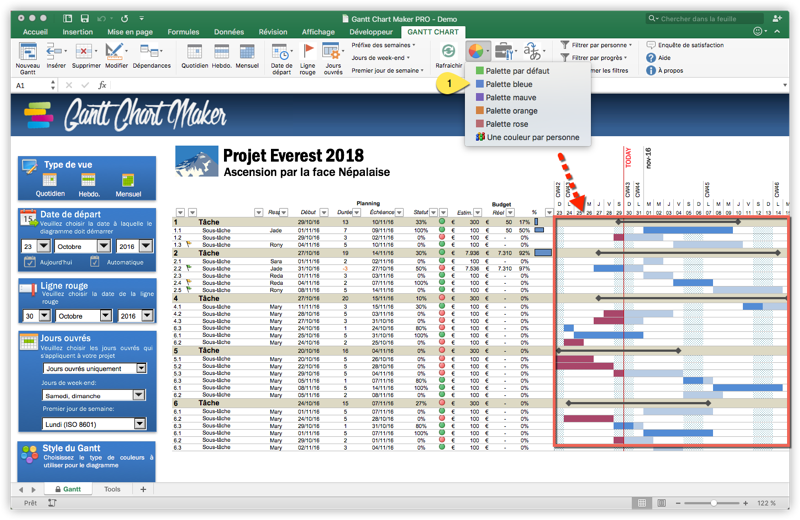800x520 pixels.
Task: Expand the Préfixe des semaines dropdown
Action: click(383, 45)
